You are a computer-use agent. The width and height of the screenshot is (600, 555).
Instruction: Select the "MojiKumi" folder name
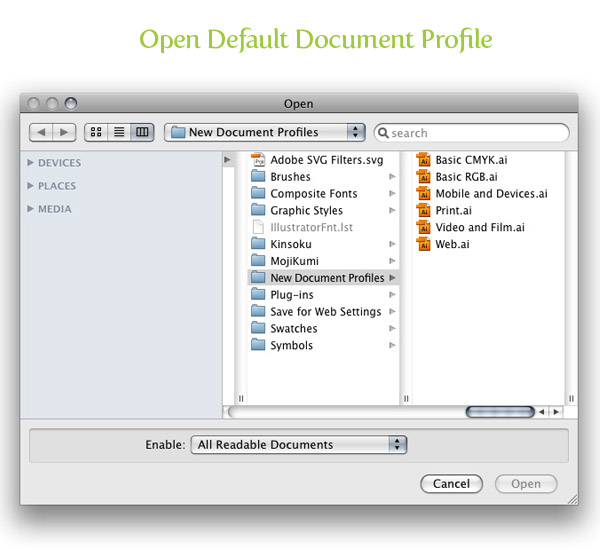294,261
